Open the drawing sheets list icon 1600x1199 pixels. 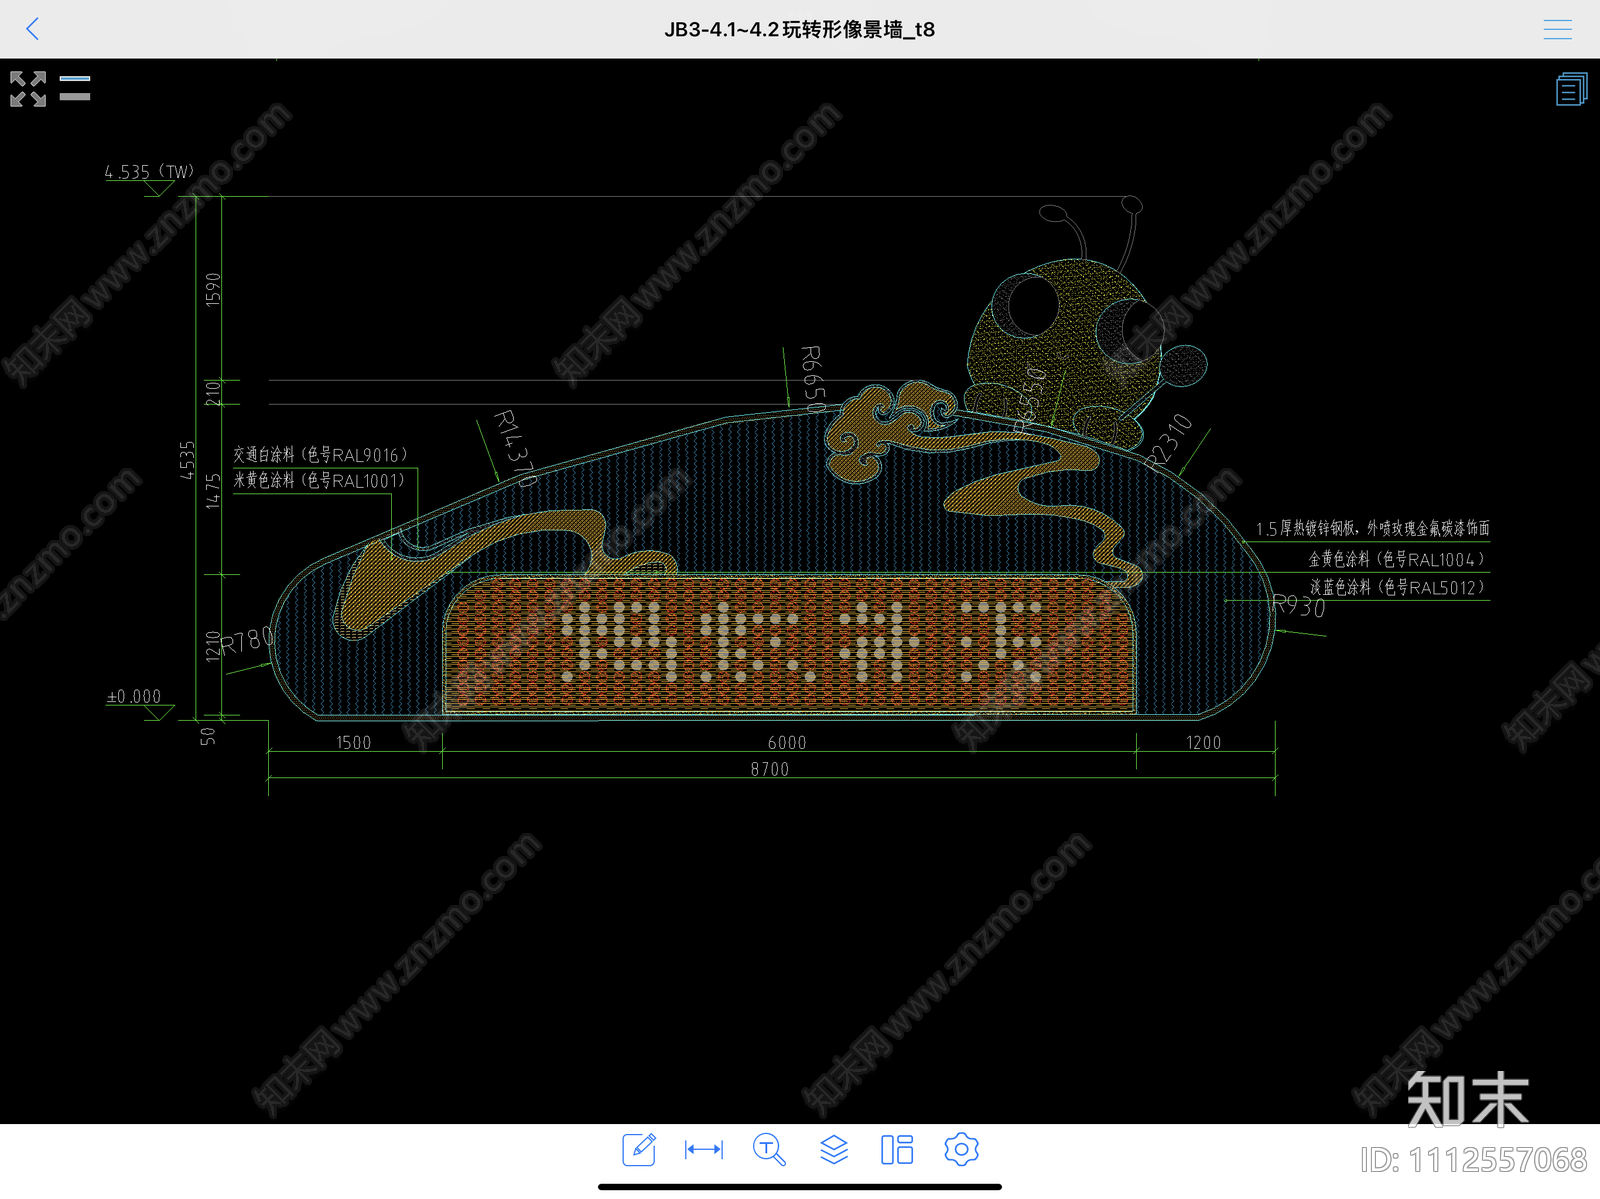1571,89
